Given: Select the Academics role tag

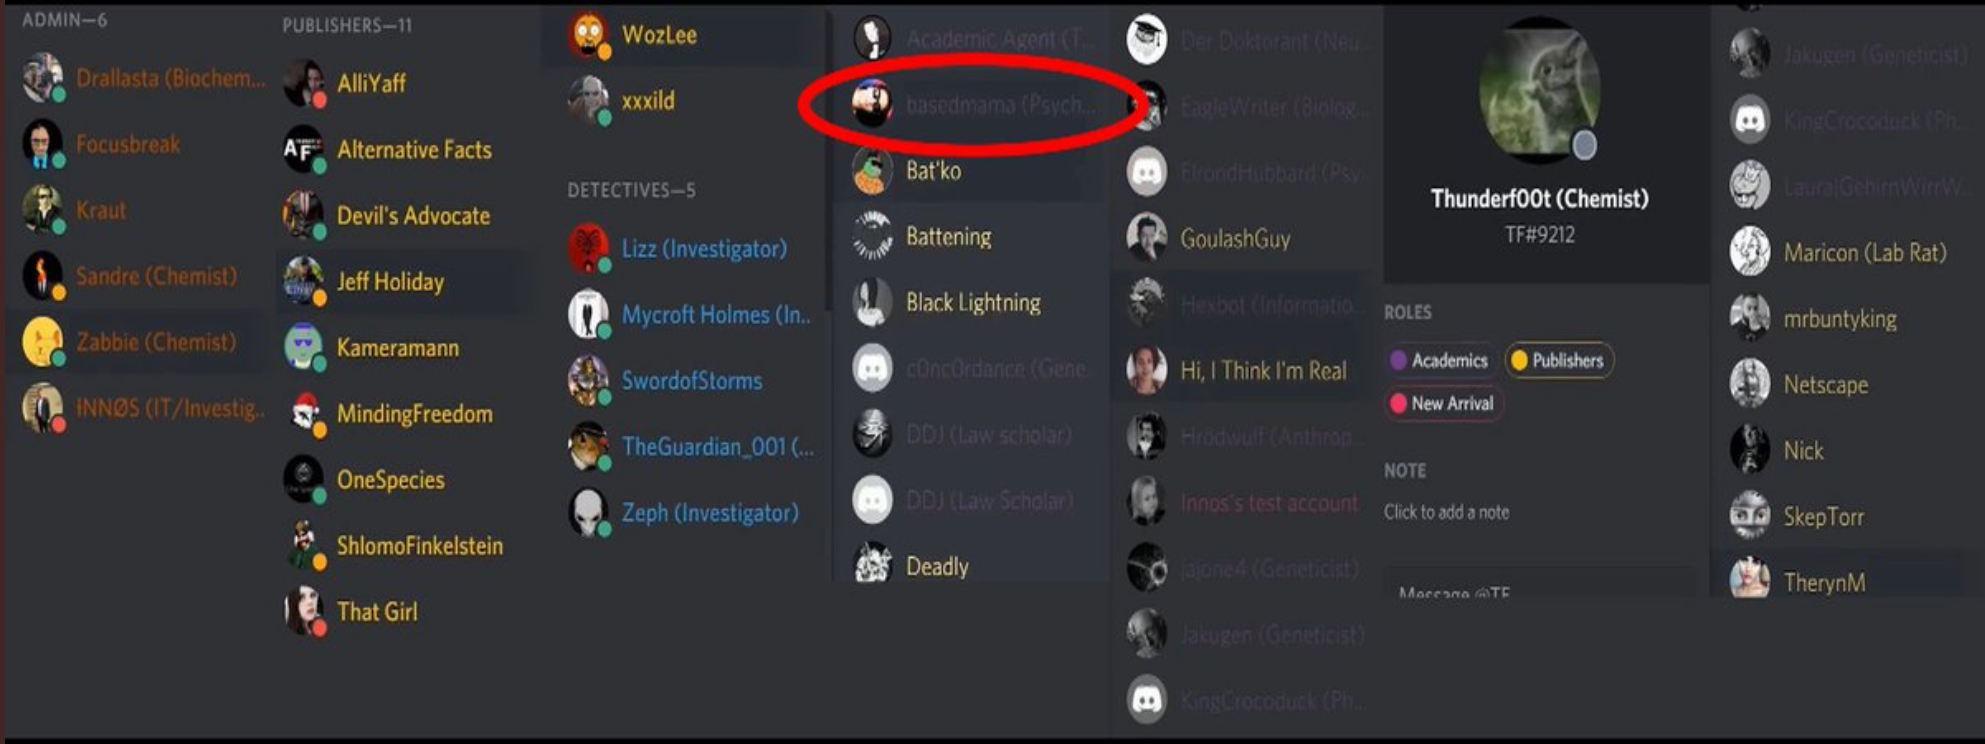Looking at the screenshot, I should click(1440, 360).
